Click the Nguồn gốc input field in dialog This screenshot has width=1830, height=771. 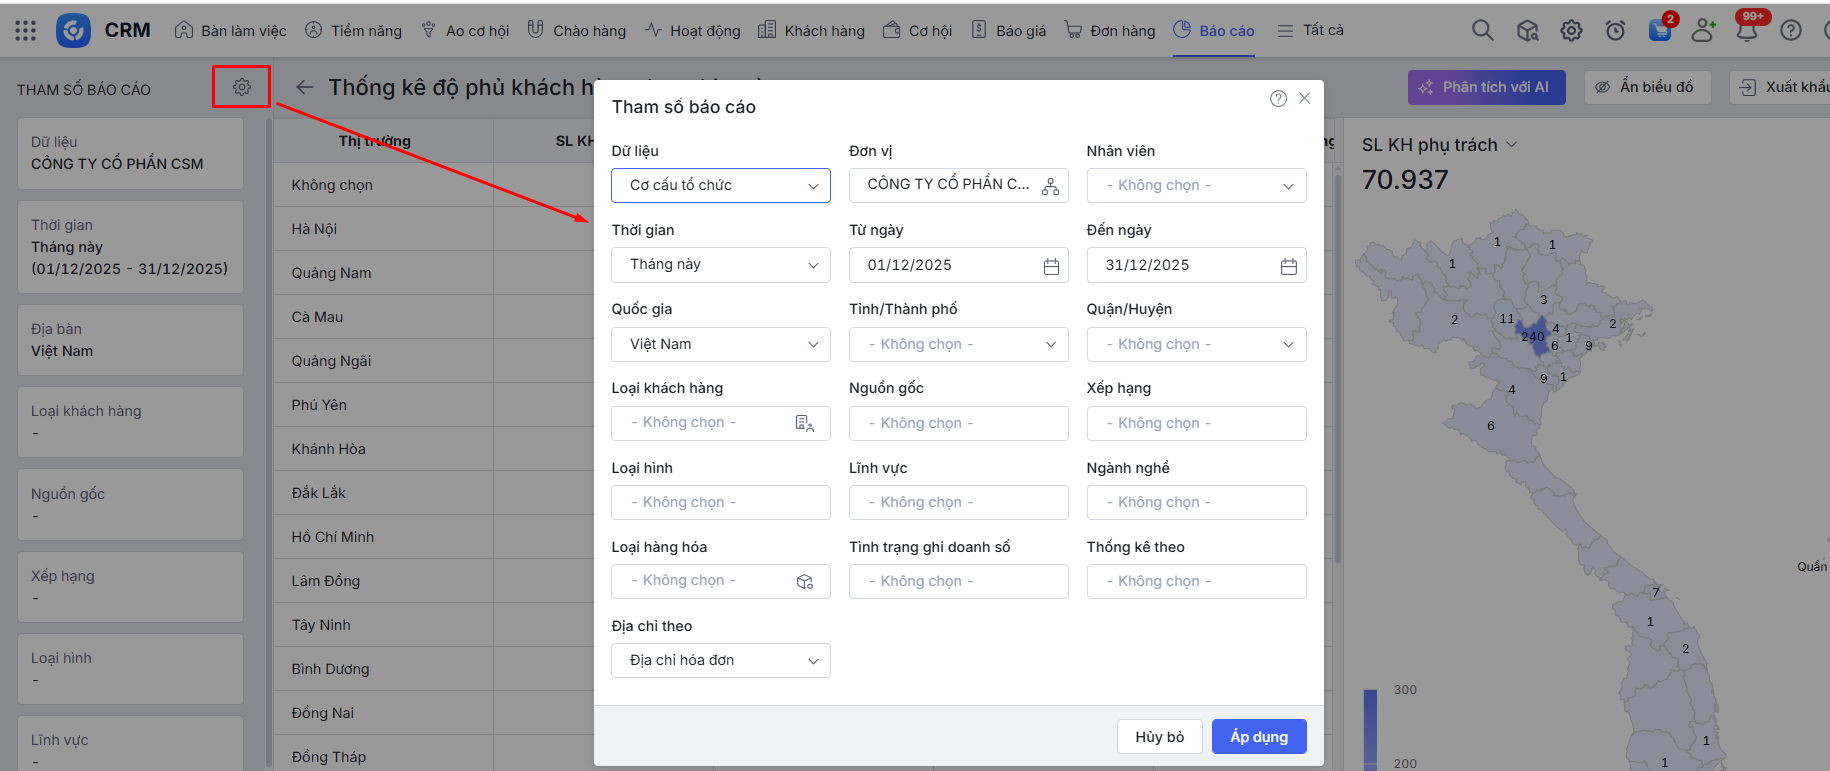point(958,424)
